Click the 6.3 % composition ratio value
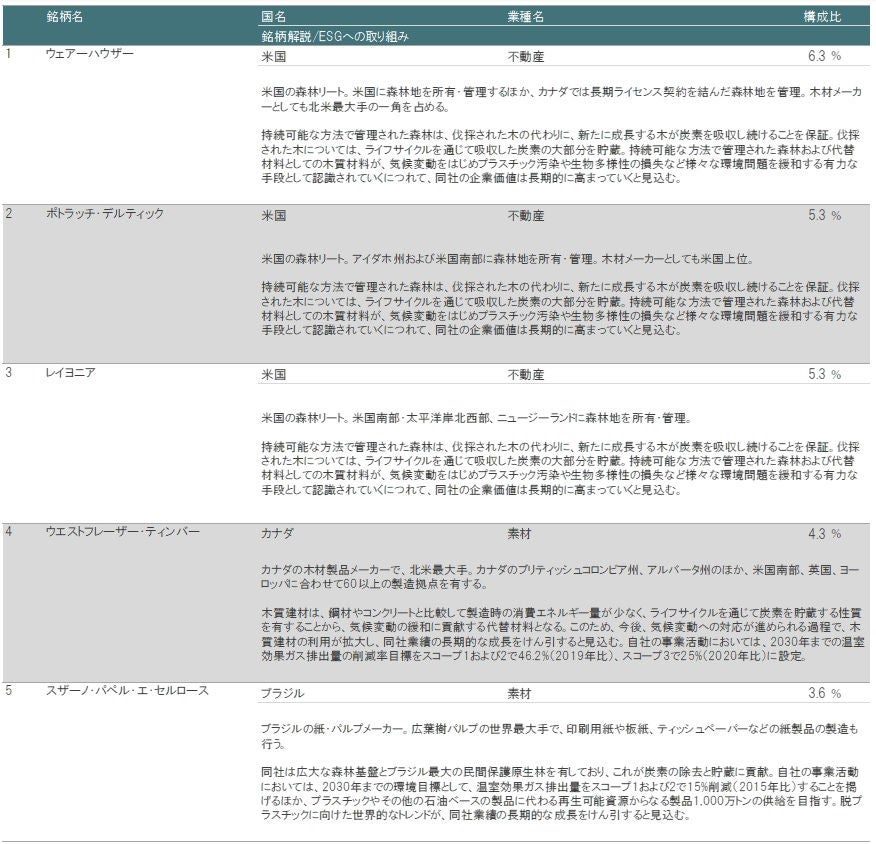This screenshot has width=876, height=844. [824, 55]
